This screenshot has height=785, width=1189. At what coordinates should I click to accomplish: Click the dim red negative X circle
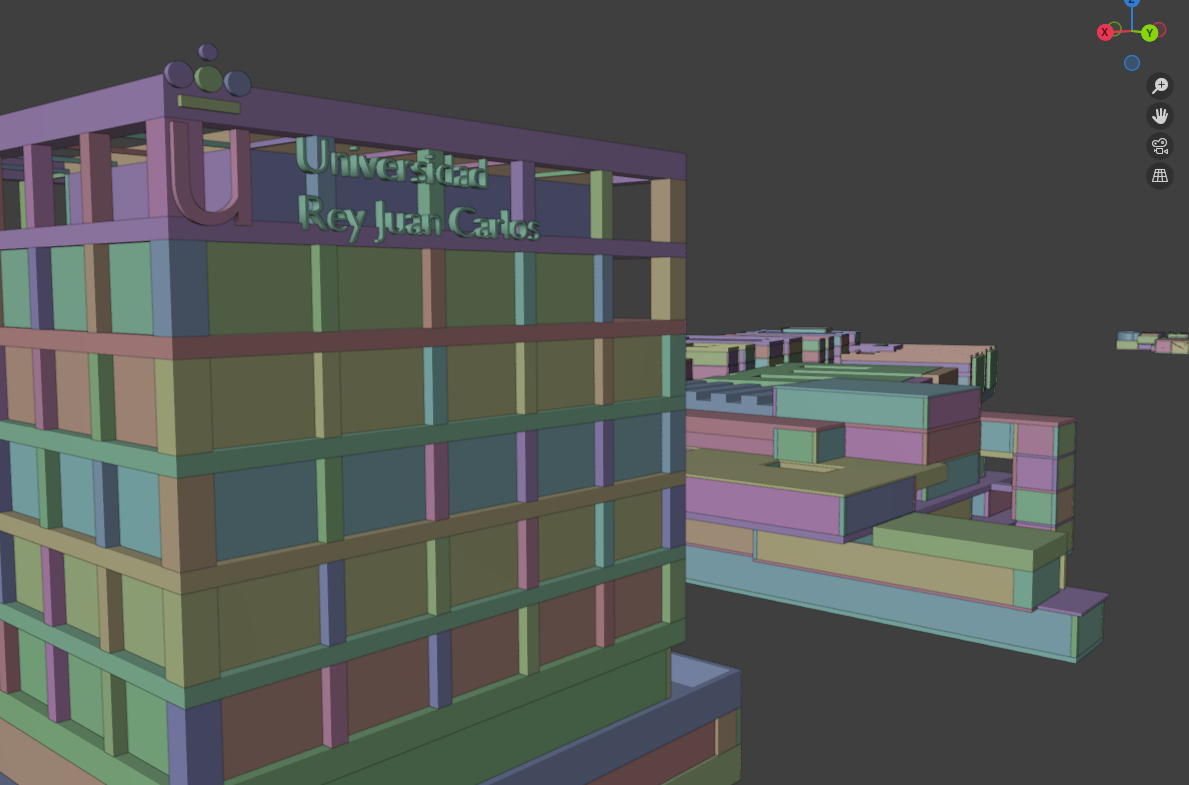(1161, 29)
